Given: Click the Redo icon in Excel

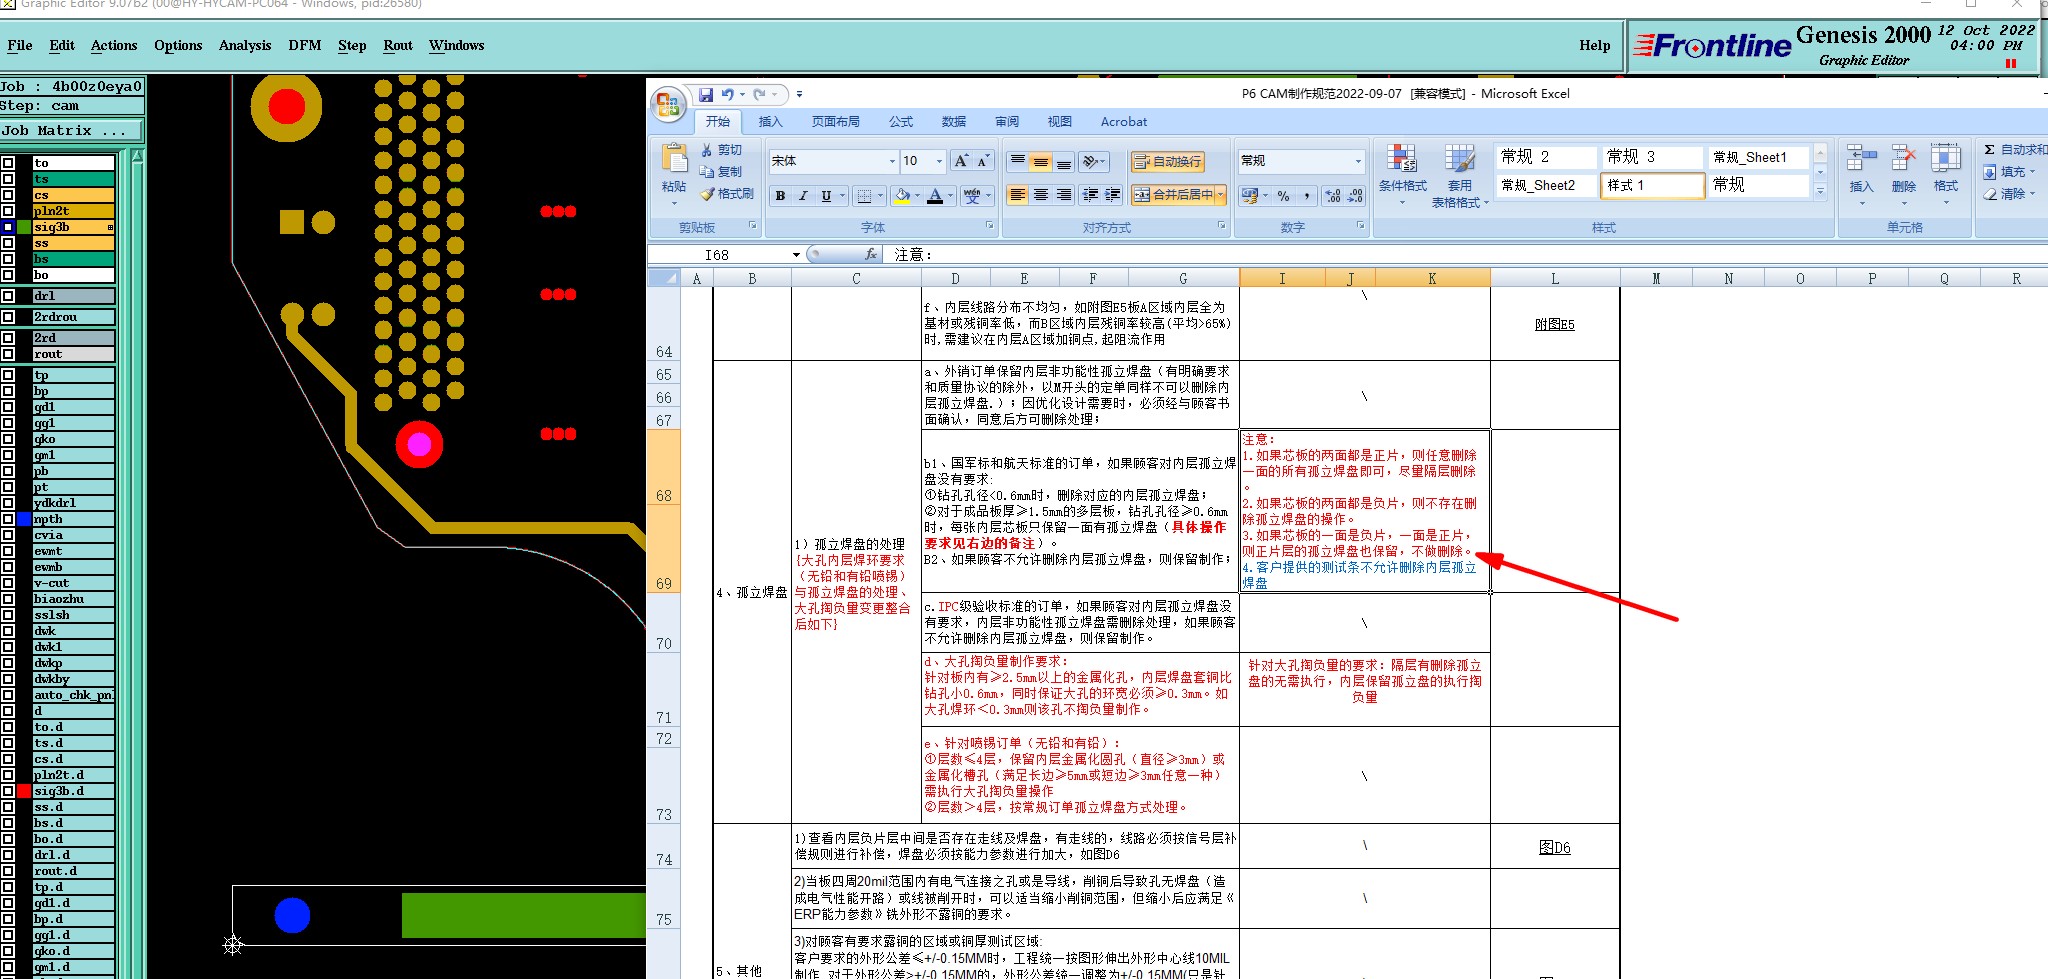Looking at the screenshot, I should (x=760, y=95).
